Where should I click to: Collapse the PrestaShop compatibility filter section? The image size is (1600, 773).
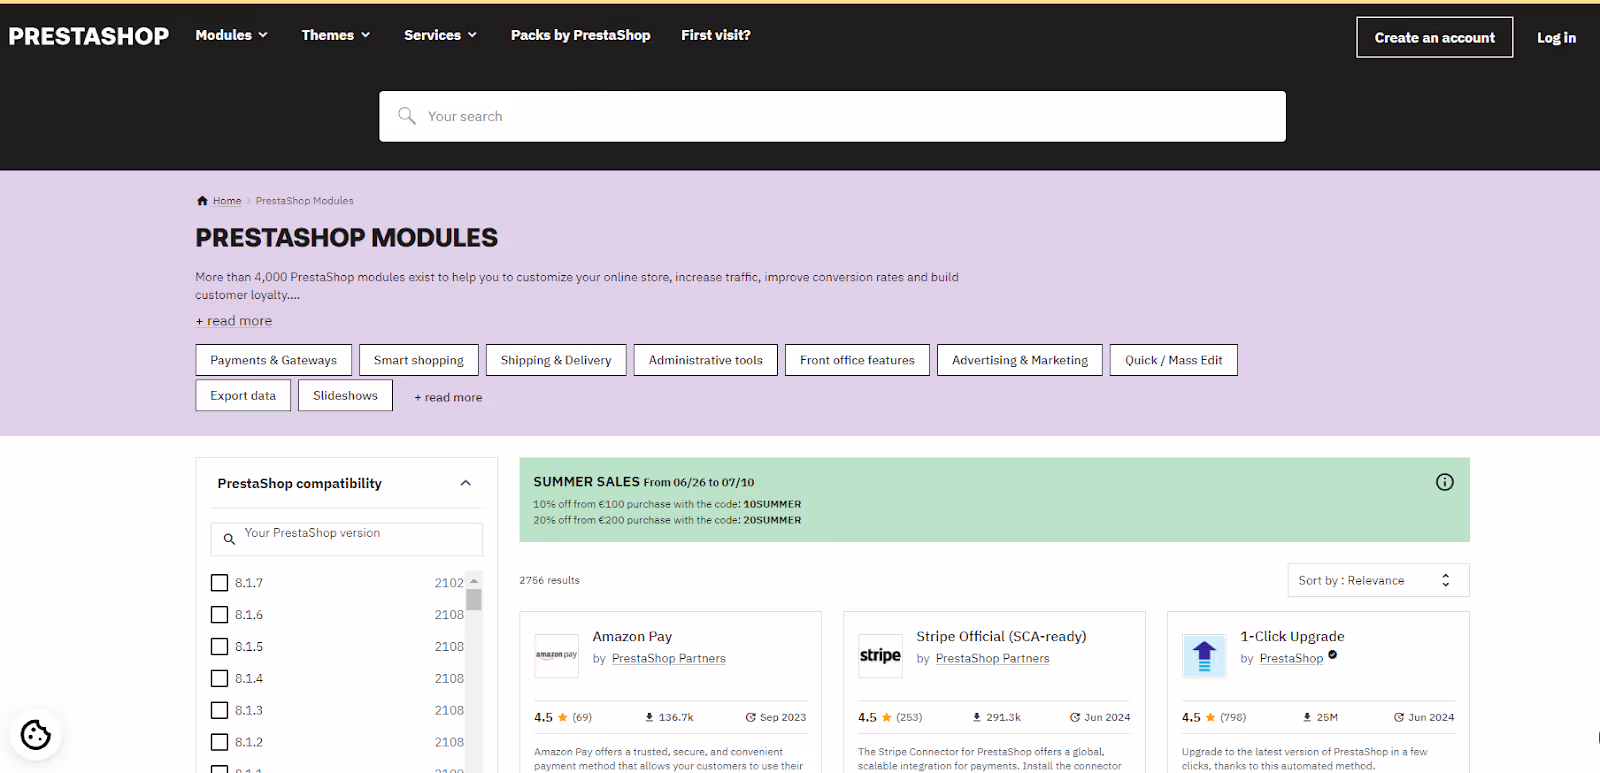[x=465, y=483]
